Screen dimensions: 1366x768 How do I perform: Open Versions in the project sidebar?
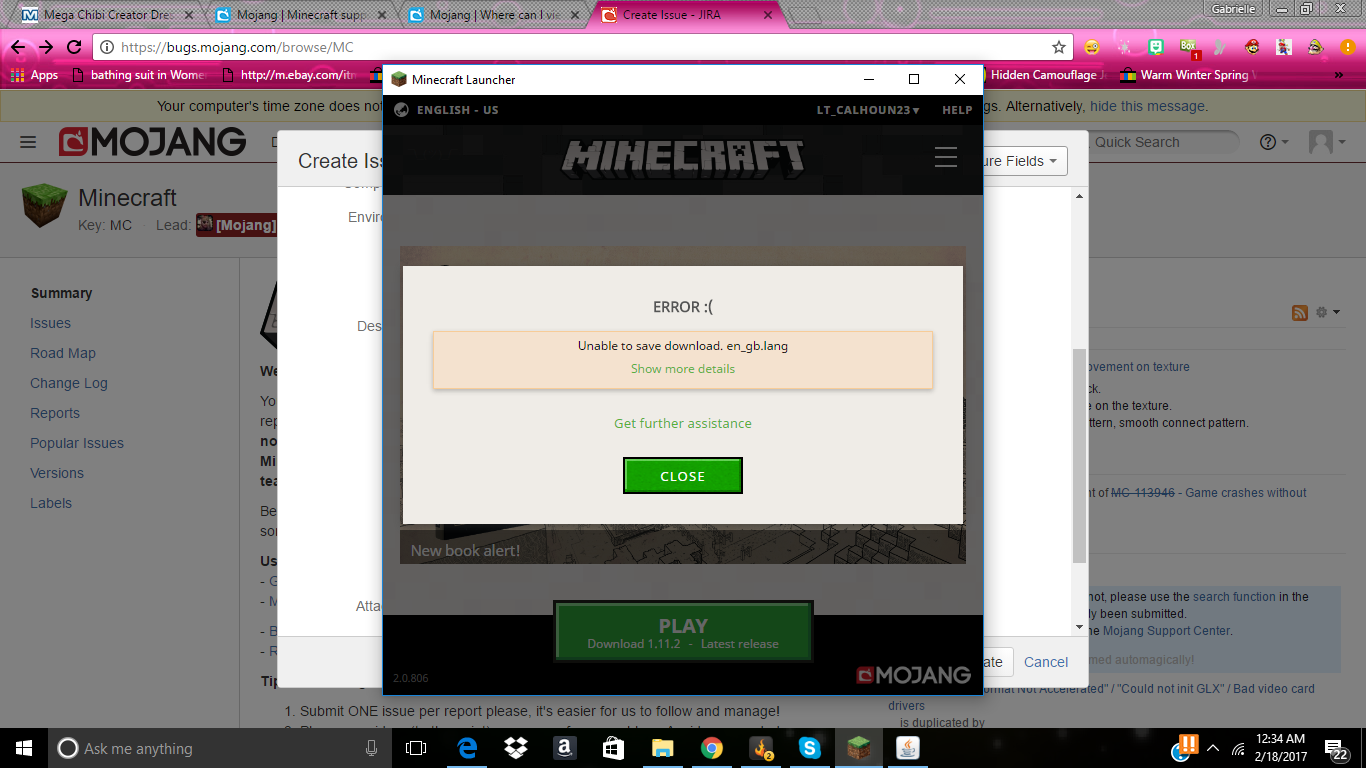57,473
